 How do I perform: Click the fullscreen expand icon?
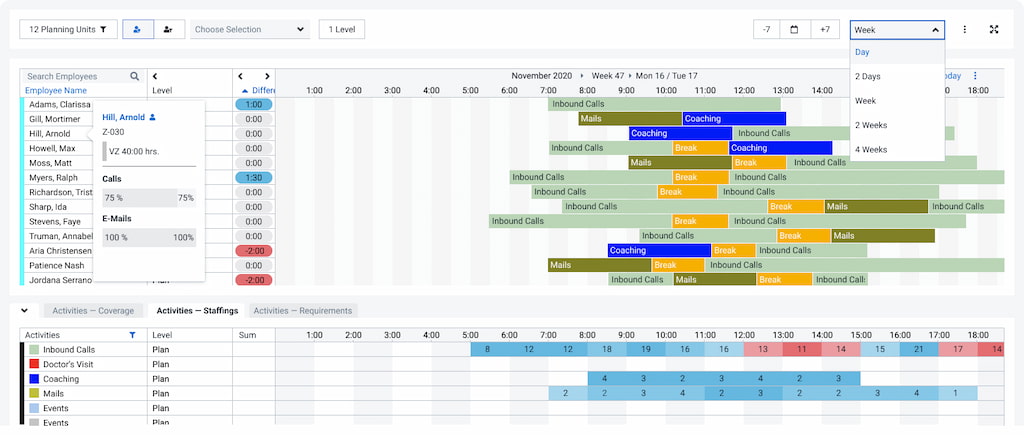pos(994,29)
